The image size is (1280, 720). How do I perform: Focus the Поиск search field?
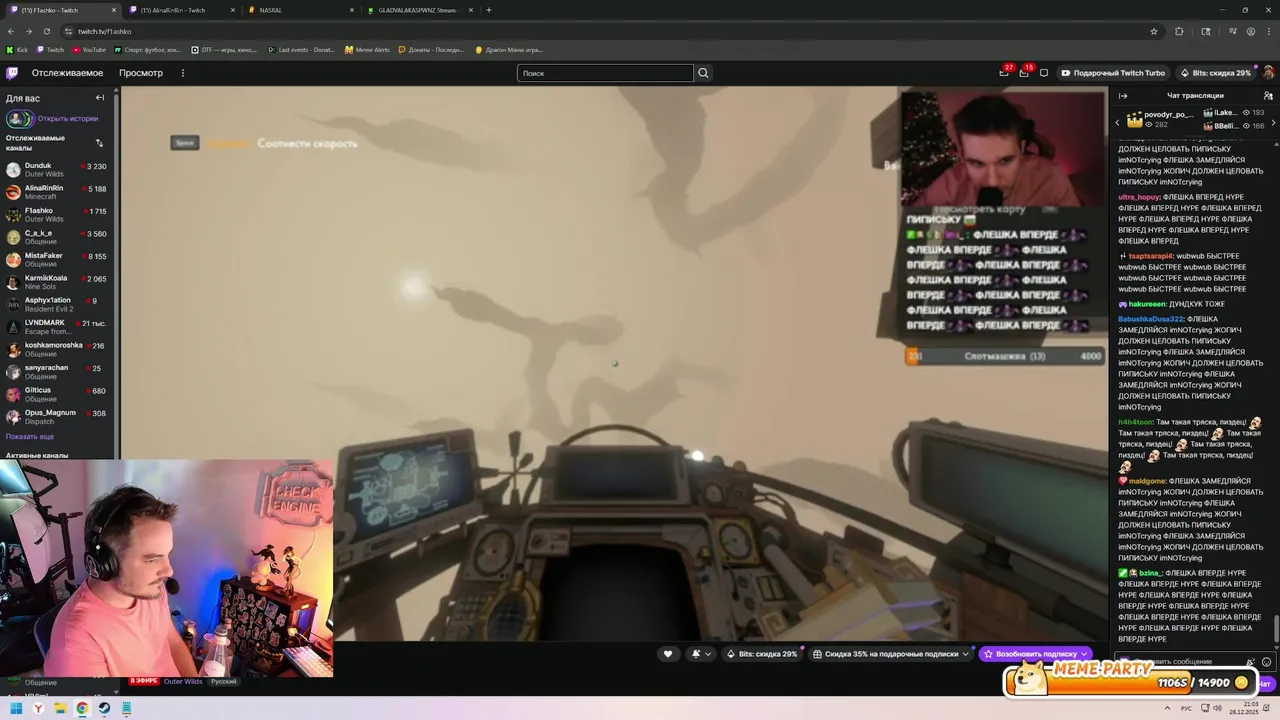pos(605,73)
